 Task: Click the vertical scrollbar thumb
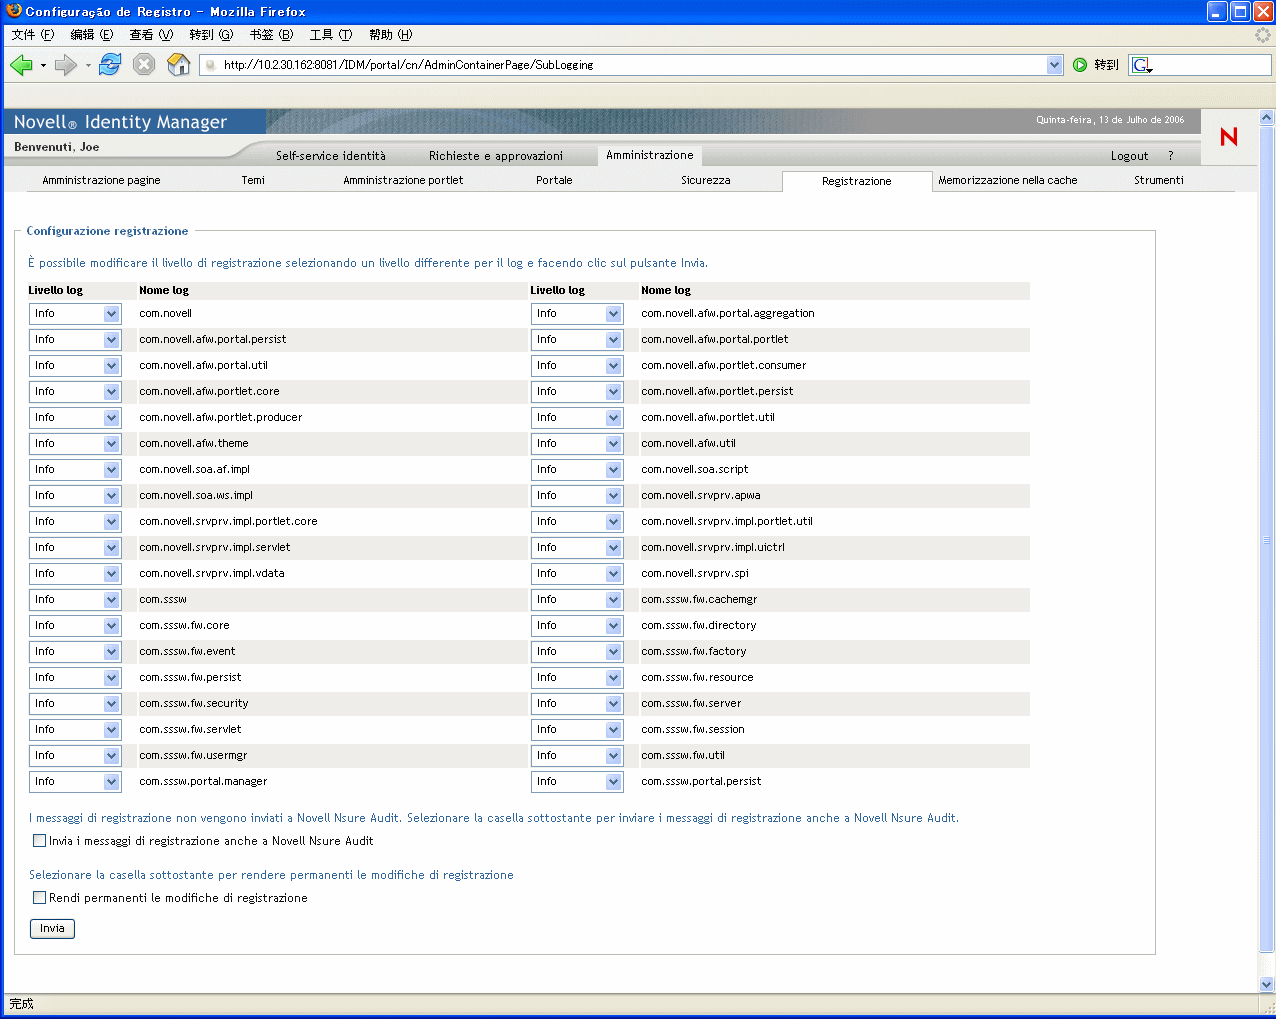tap(1267, 539)
